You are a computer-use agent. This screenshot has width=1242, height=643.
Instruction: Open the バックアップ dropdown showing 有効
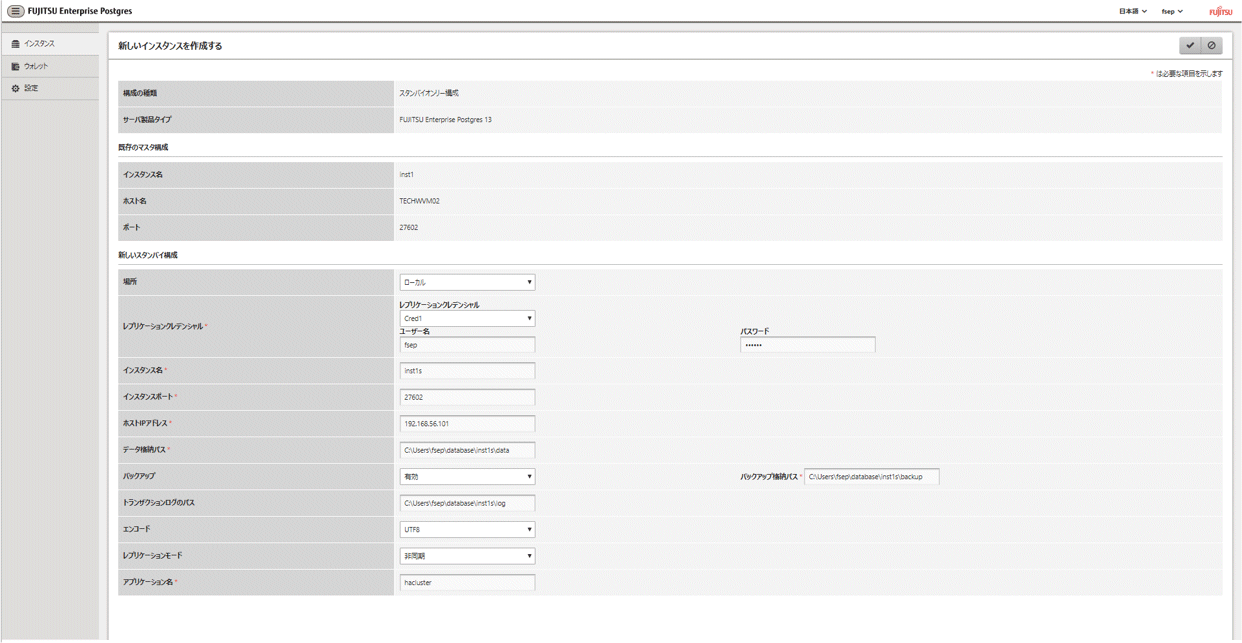467,477
